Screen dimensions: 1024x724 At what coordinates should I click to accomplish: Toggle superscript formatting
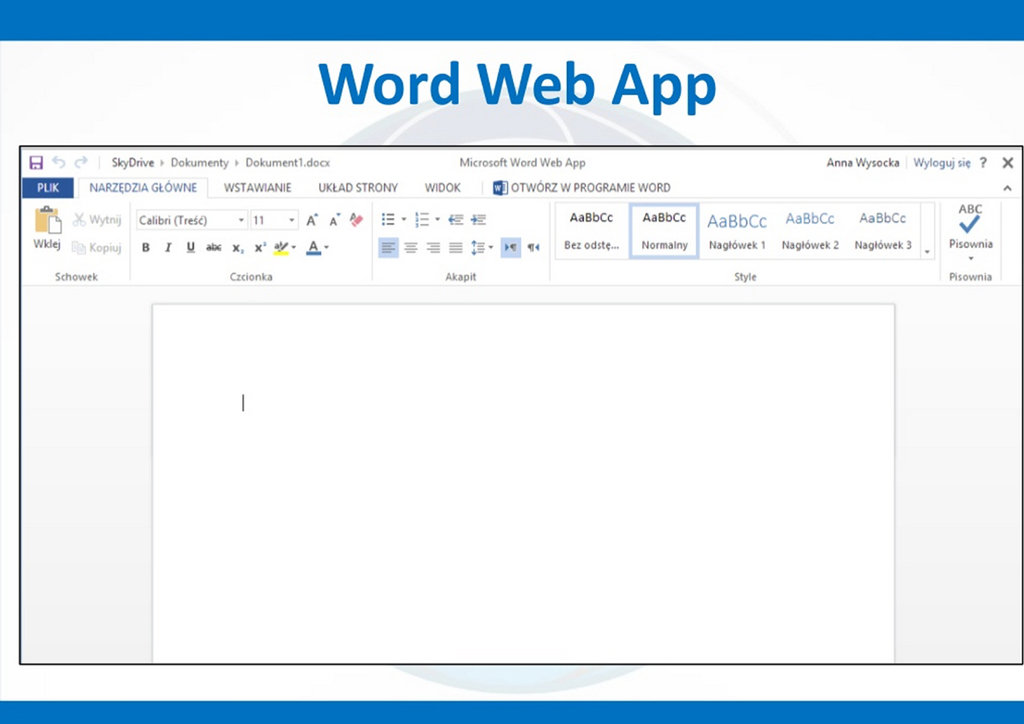[260, 247]
